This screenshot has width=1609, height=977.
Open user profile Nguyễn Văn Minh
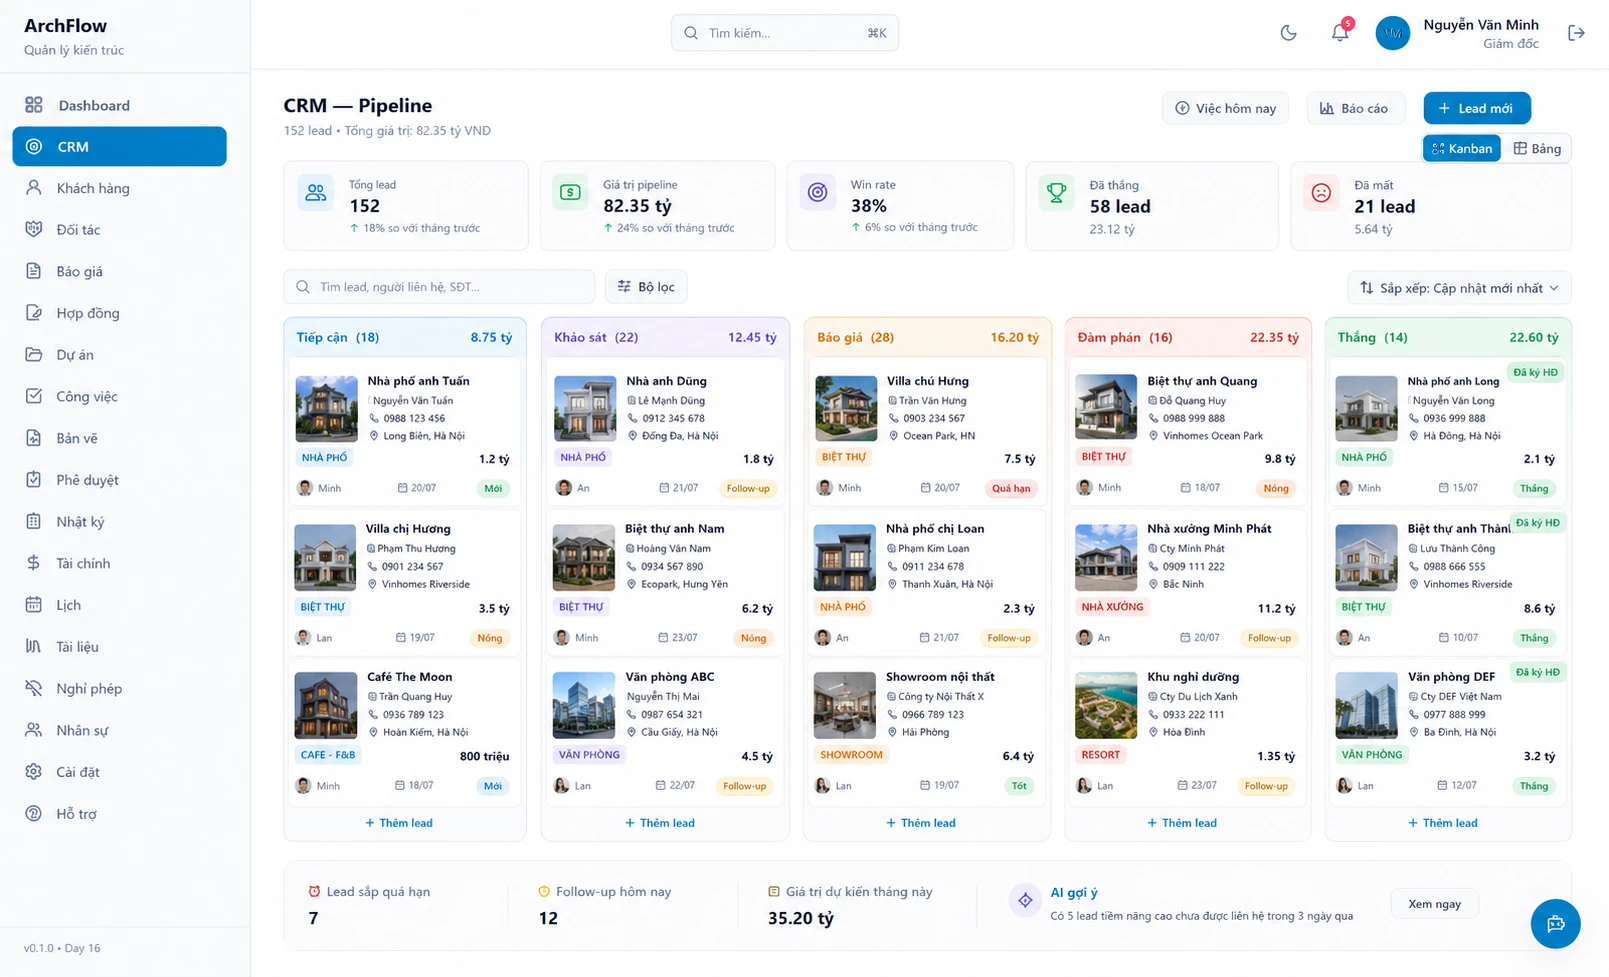[1458, 33]
